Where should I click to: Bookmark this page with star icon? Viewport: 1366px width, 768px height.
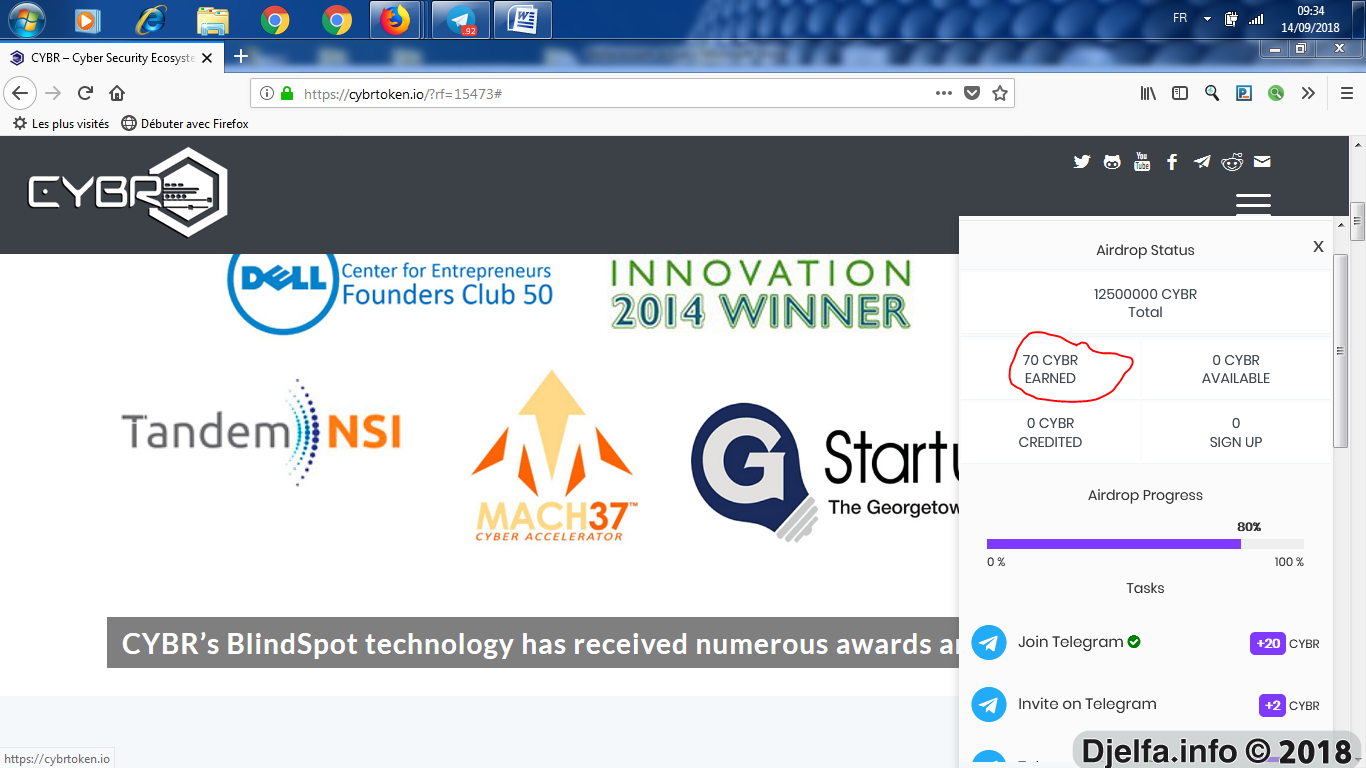(999, 93)
